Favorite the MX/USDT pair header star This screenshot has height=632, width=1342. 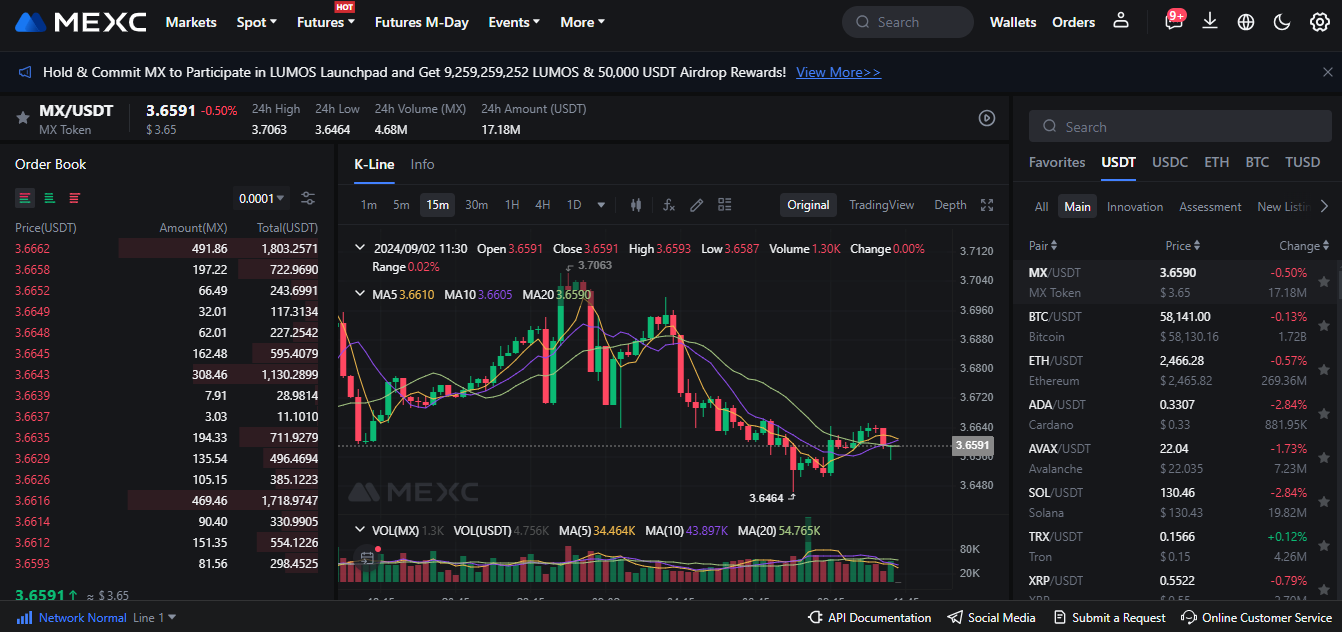coord(22,118)
